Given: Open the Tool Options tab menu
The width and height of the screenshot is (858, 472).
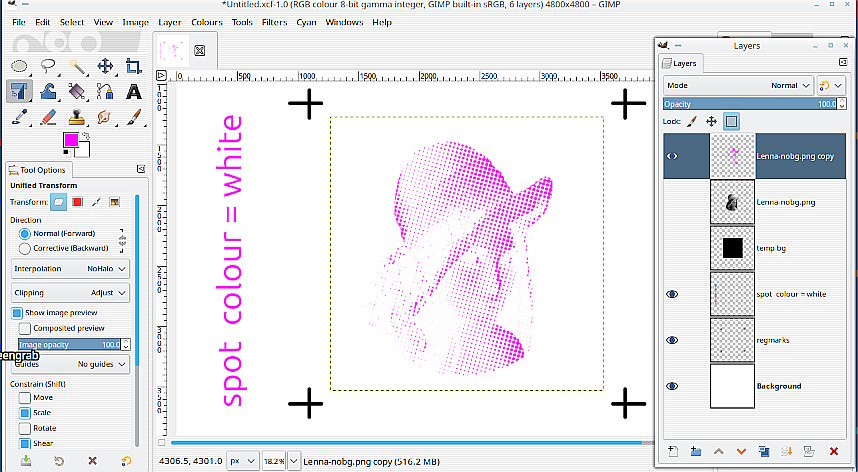Looking at the screenshot, I should tap(141, 170).
